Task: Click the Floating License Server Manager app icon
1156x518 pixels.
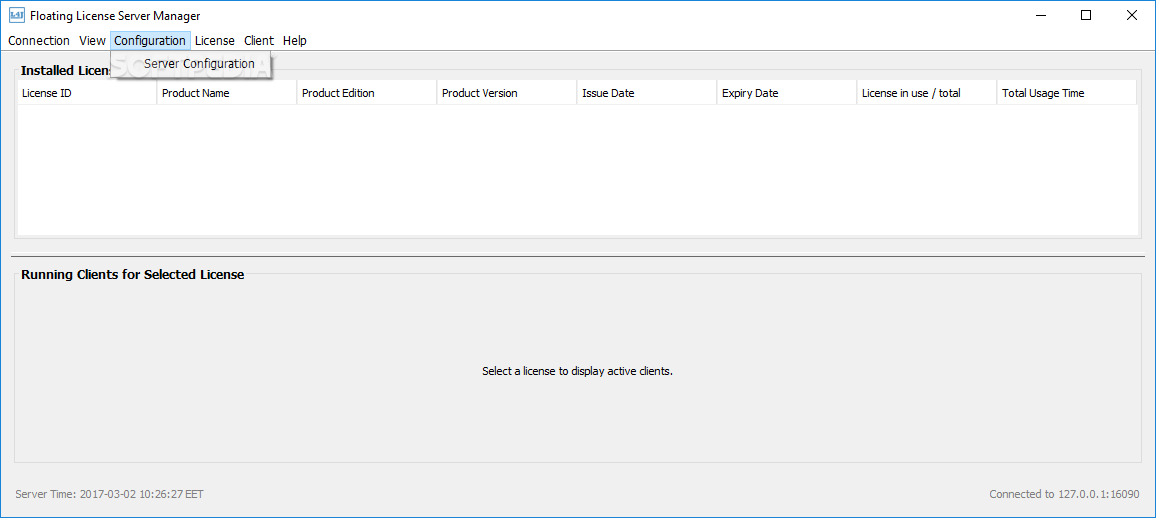Action: point(16,15)
